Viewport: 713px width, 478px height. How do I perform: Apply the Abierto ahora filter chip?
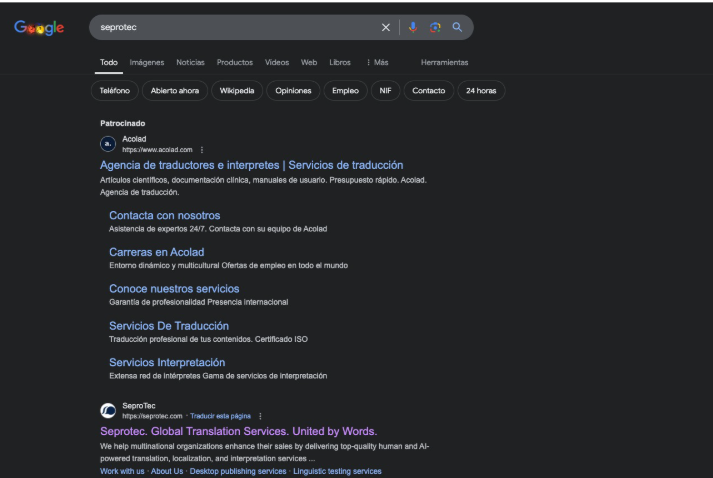pos(175,91)
